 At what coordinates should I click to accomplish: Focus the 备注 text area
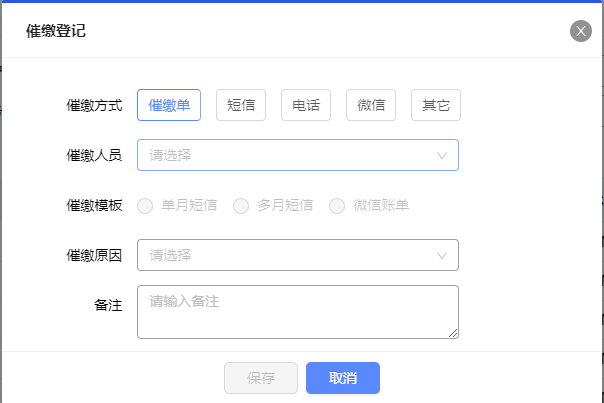pyautogui.click(x=298, y=312)
